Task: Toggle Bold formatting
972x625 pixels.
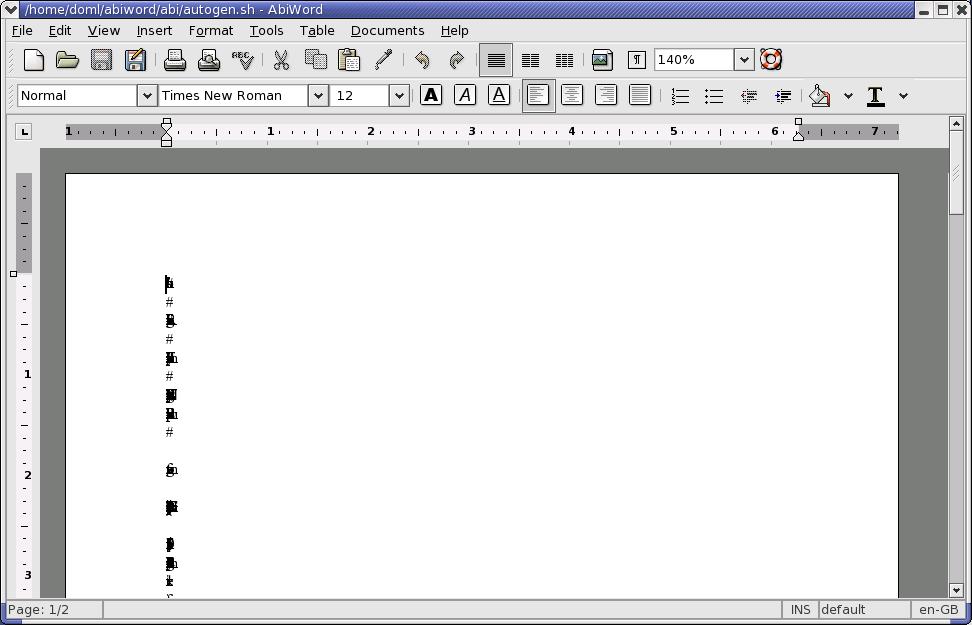Action: point(431,95)
